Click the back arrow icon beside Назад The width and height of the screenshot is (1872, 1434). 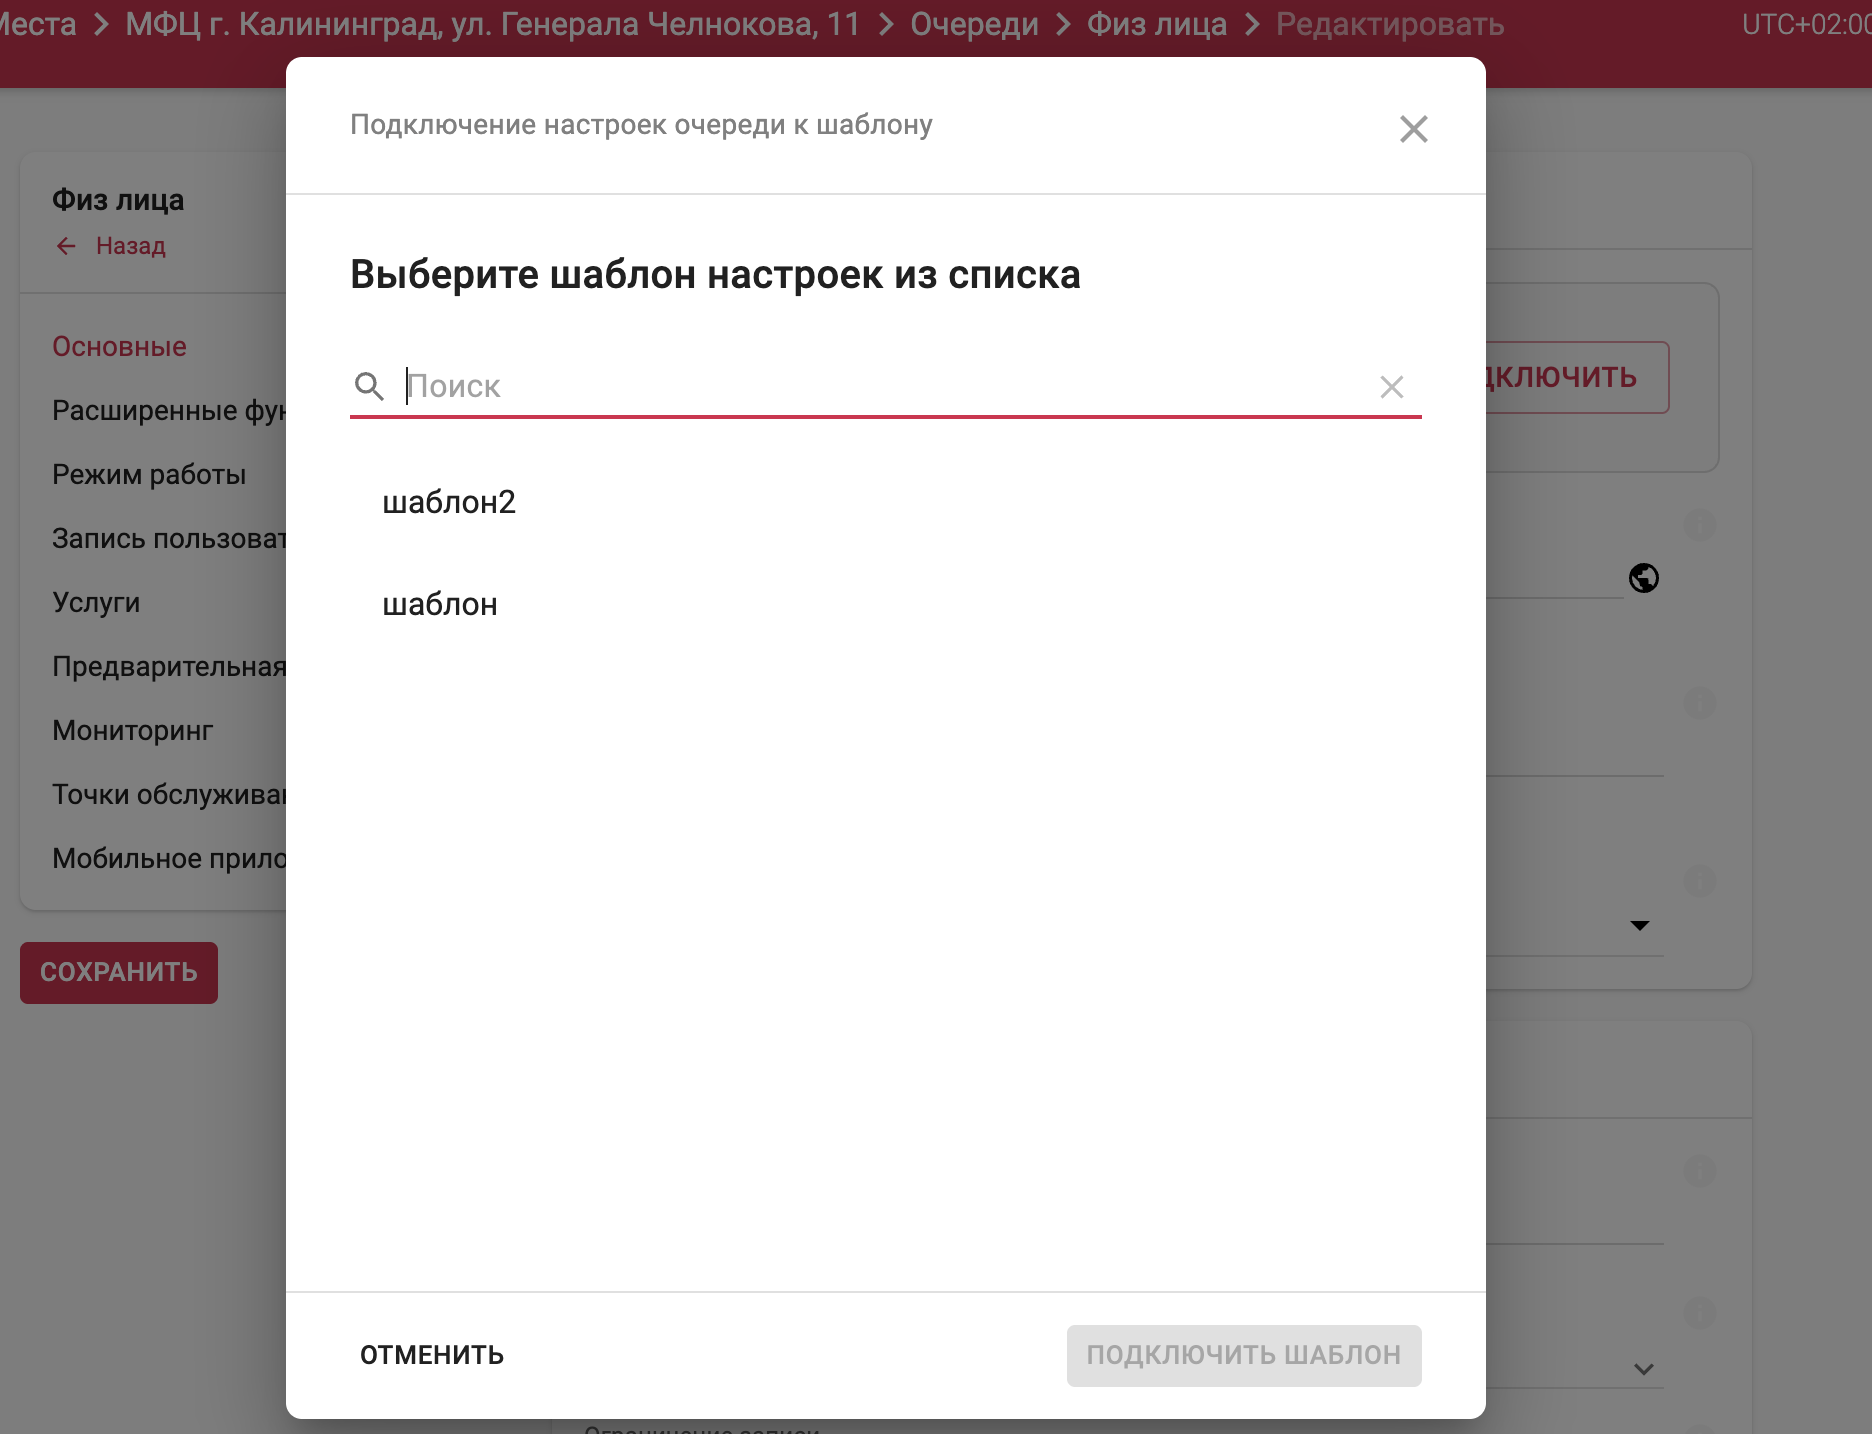(x=66, y=246)
